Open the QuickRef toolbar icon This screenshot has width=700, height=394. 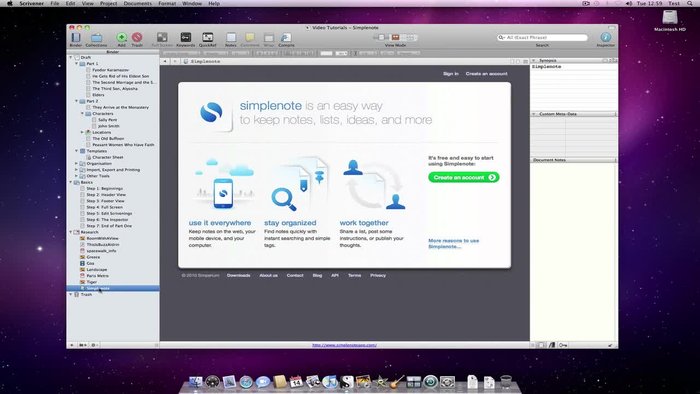(208, 37)
